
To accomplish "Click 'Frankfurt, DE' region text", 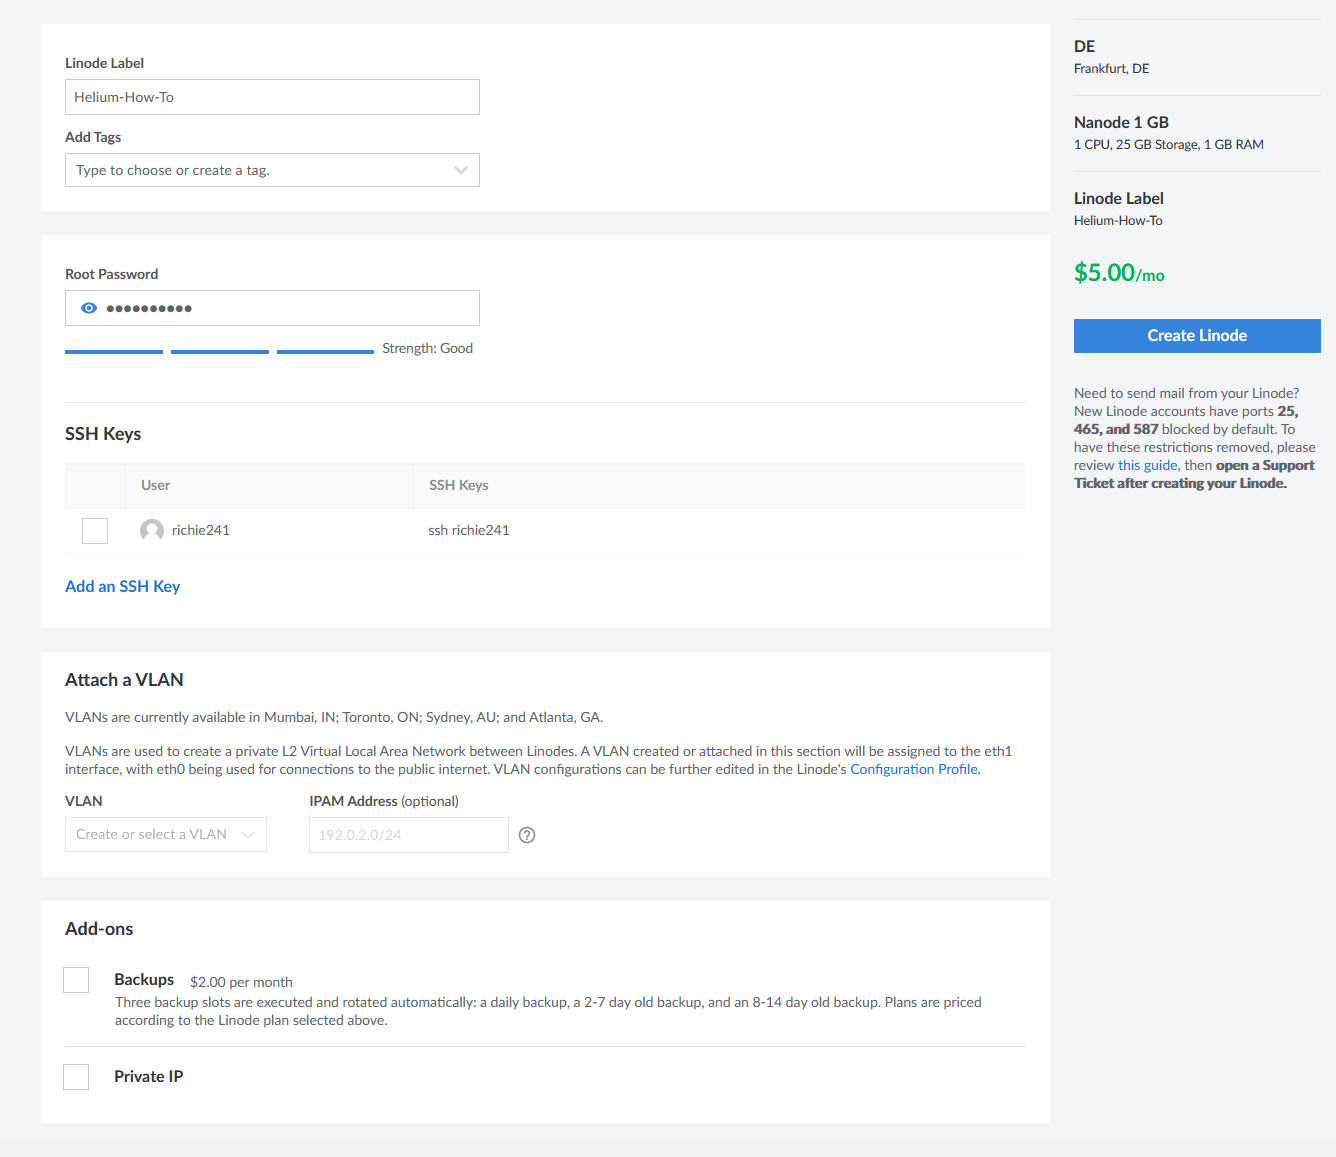I will pos(1112,68).
